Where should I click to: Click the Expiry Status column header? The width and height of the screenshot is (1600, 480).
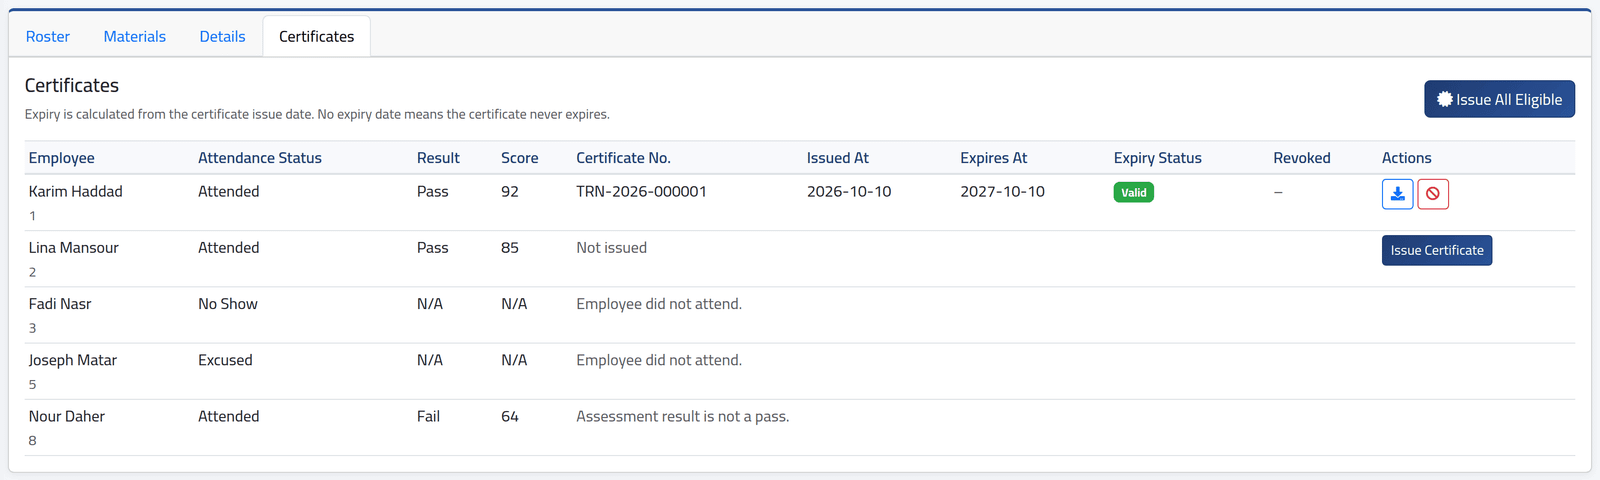coord(1158,158)
